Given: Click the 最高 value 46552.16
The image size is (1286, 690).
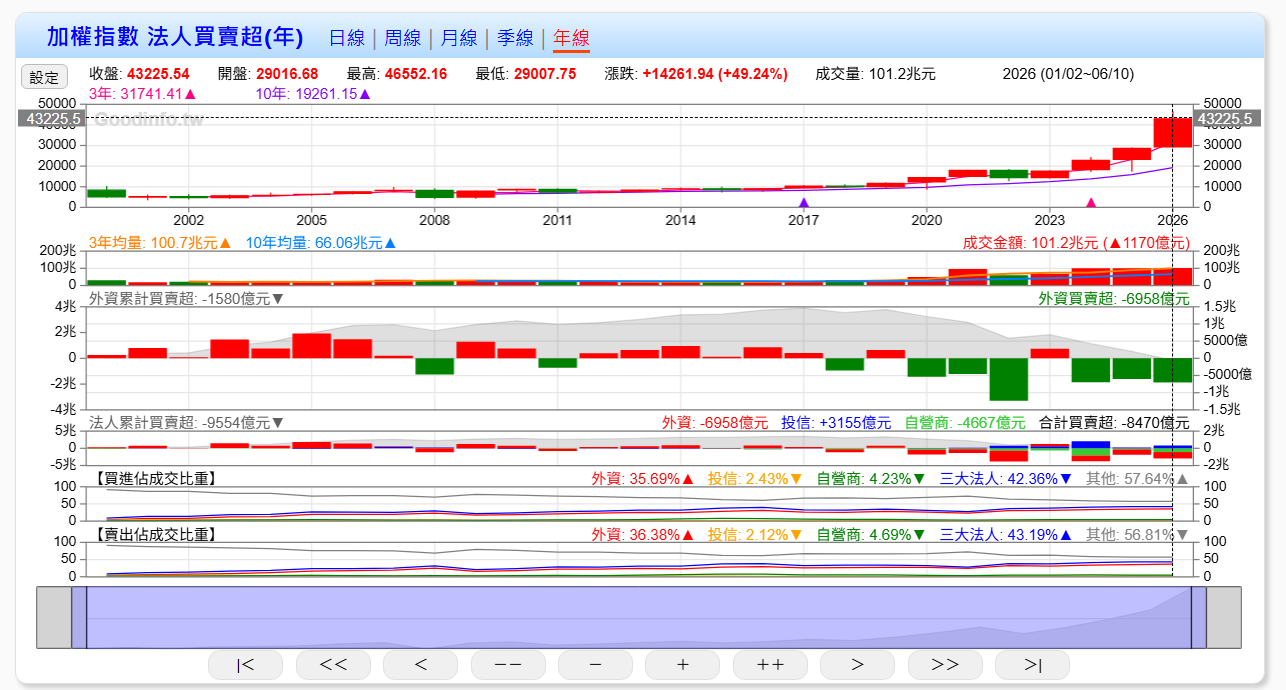Looking at the screenshot, I should point(416,74).
